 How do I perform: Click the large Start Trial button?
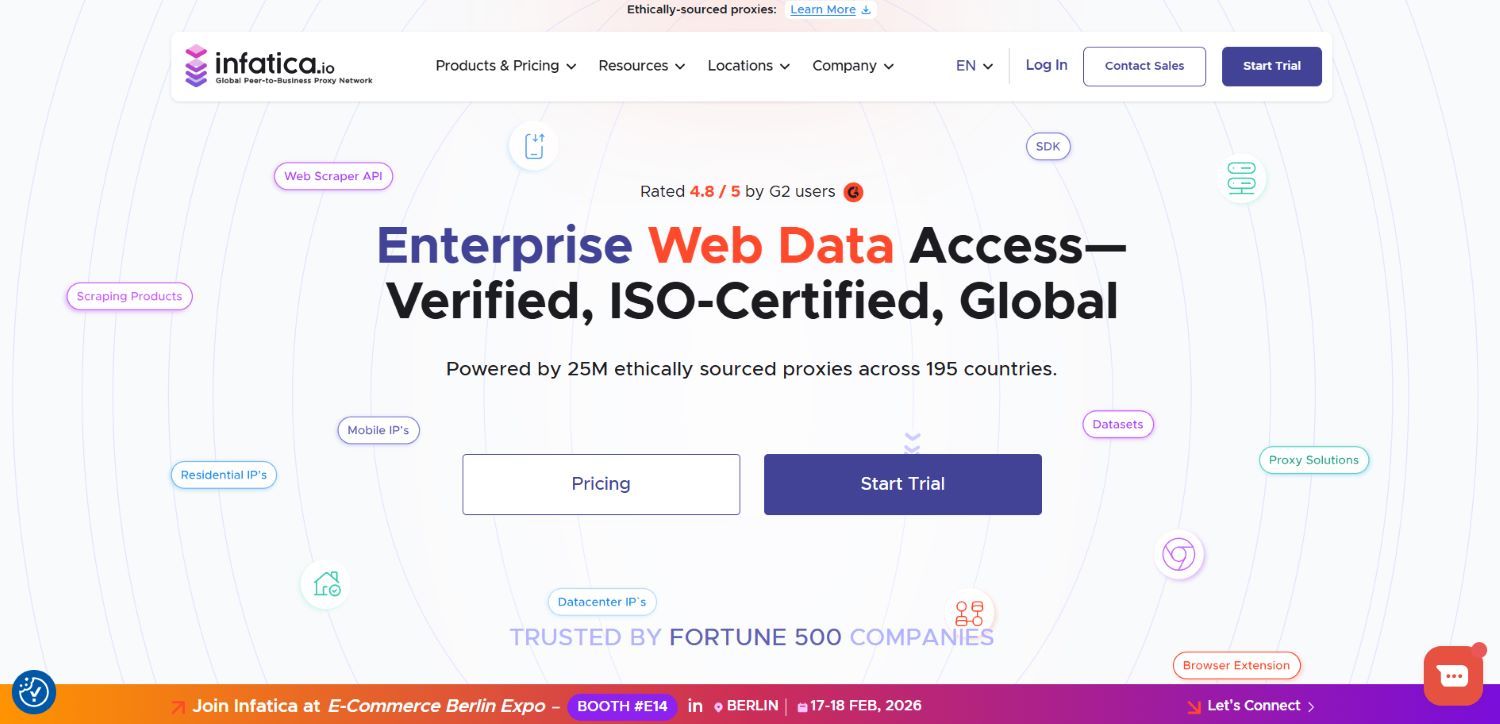click(x=903, y=484)
